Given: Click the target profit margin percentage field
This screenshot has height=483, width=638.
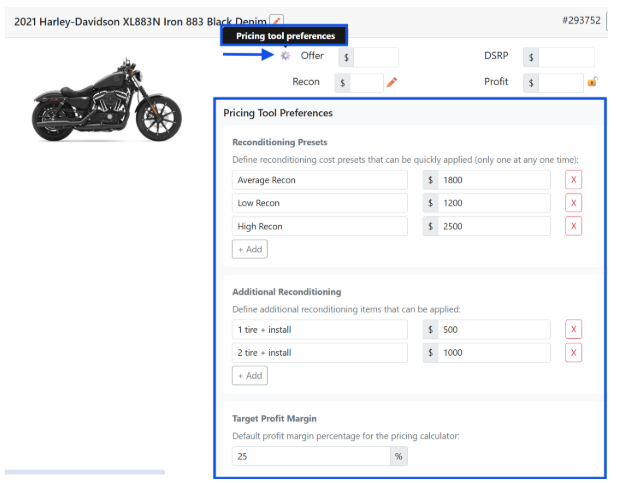Looking at the screenshot, I should (x=310, y=456).
